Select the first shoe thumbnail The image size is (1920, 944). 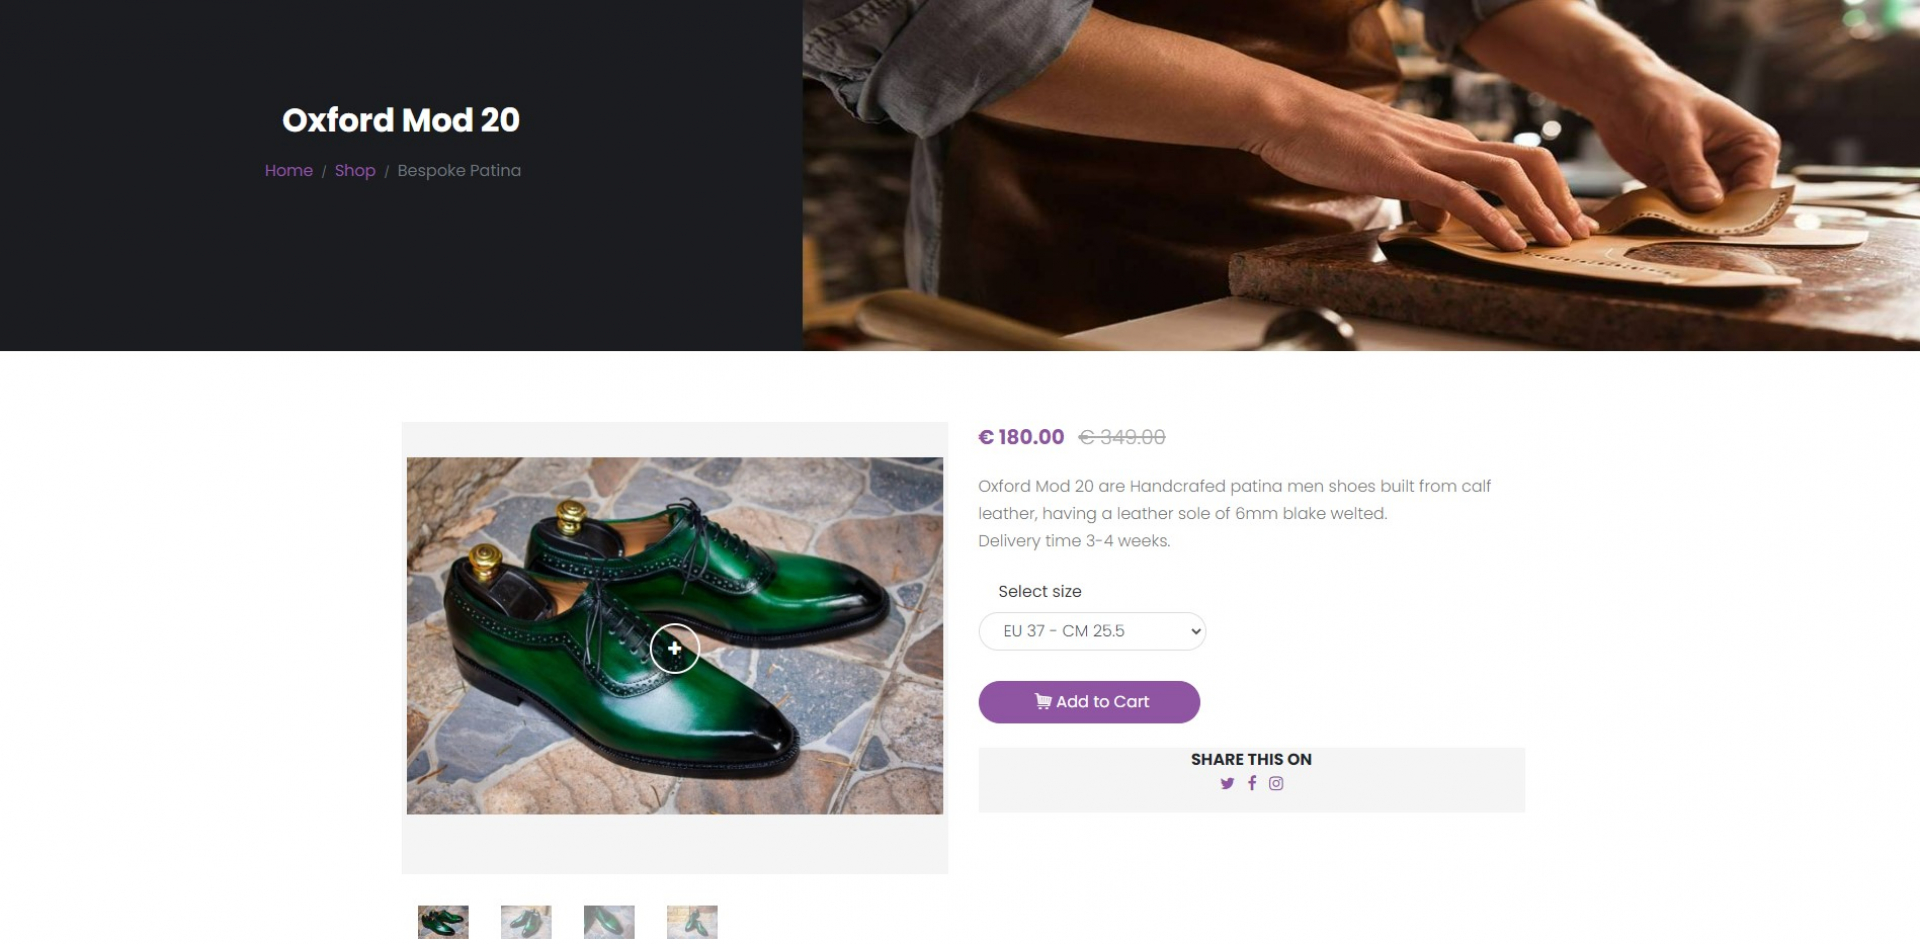pos(443,922)
